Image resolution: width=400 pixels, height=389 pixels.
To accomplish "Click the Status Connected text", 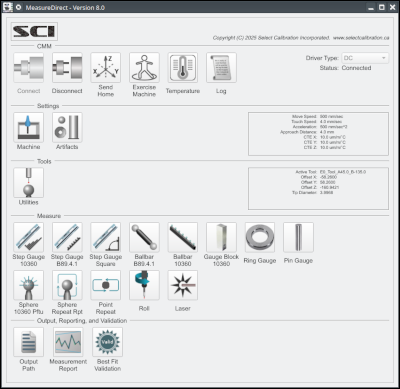I will click(356, 68).
